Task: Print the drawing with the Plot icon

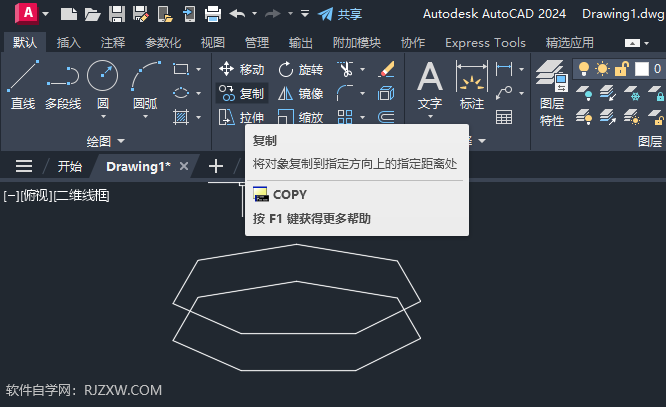Action: (x=213, y=14)
